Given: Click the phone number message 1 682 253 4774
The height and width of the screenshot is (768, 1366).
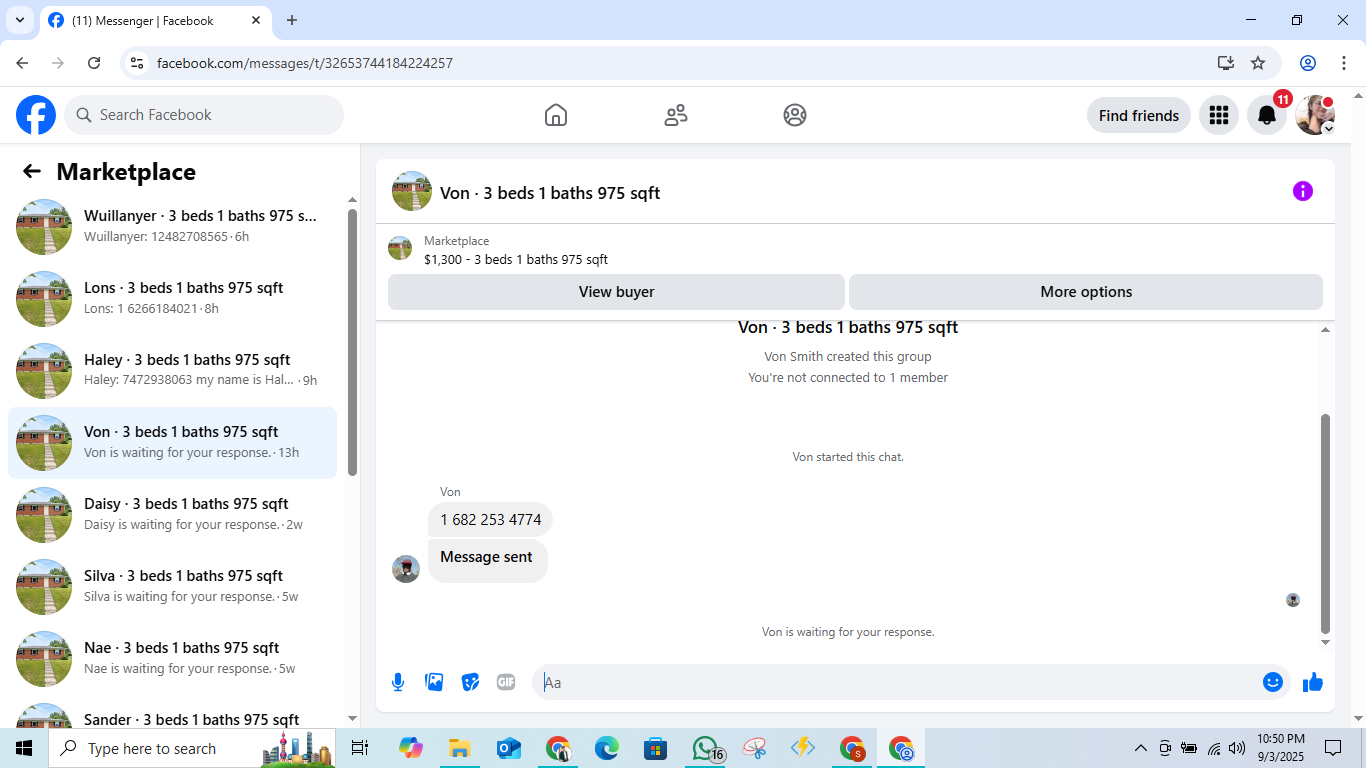Looking at the screenshot, I should click(490, 520).
